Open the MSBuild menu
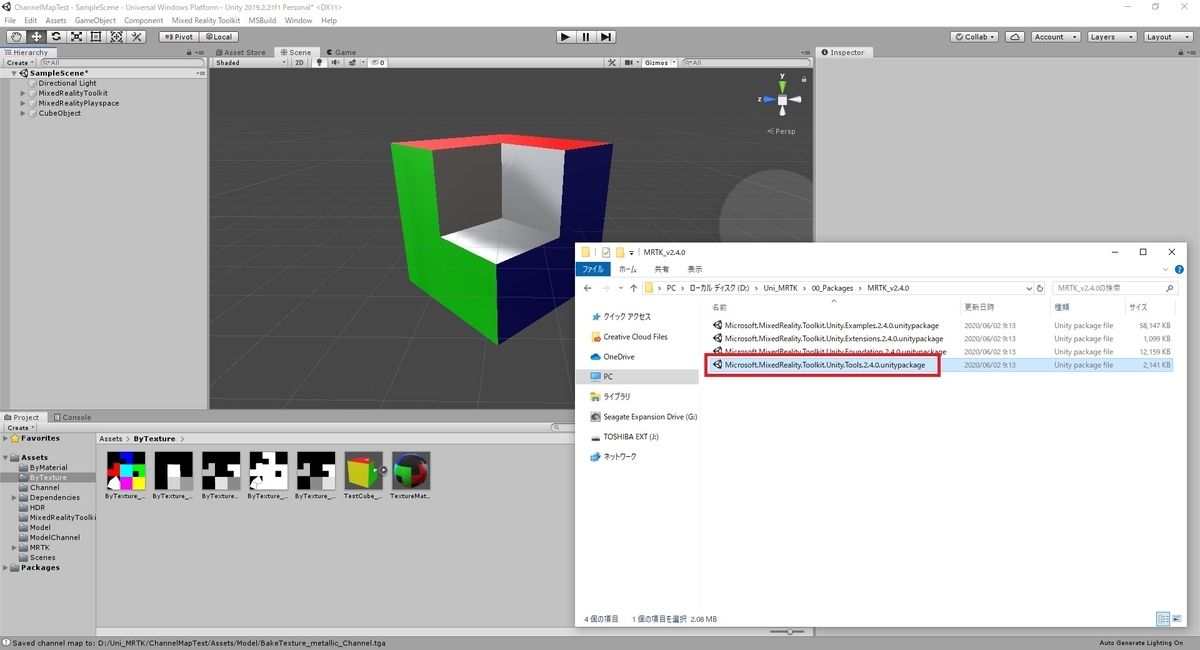Viewport: 1200px width, 650px height. tap(262, 20)
